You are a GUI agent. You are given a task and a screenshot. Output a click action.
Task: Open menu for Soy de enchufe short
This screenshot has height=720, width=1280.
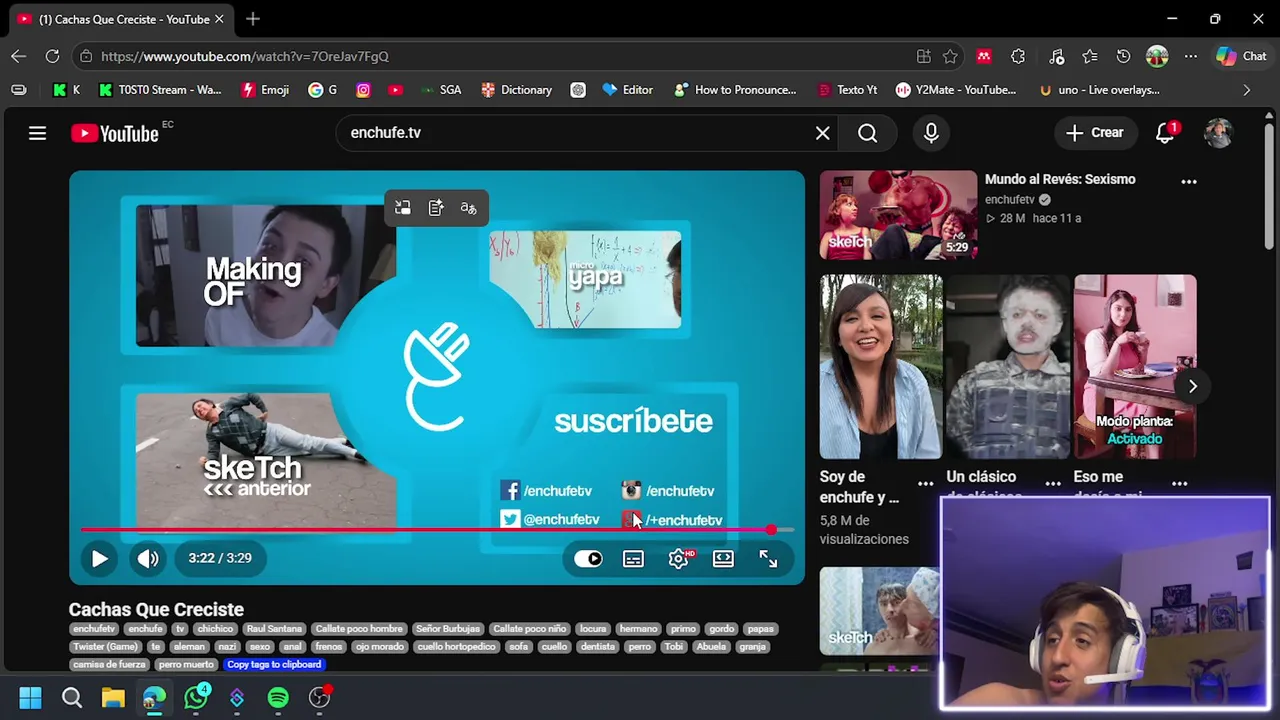click(x=926, y=484)
